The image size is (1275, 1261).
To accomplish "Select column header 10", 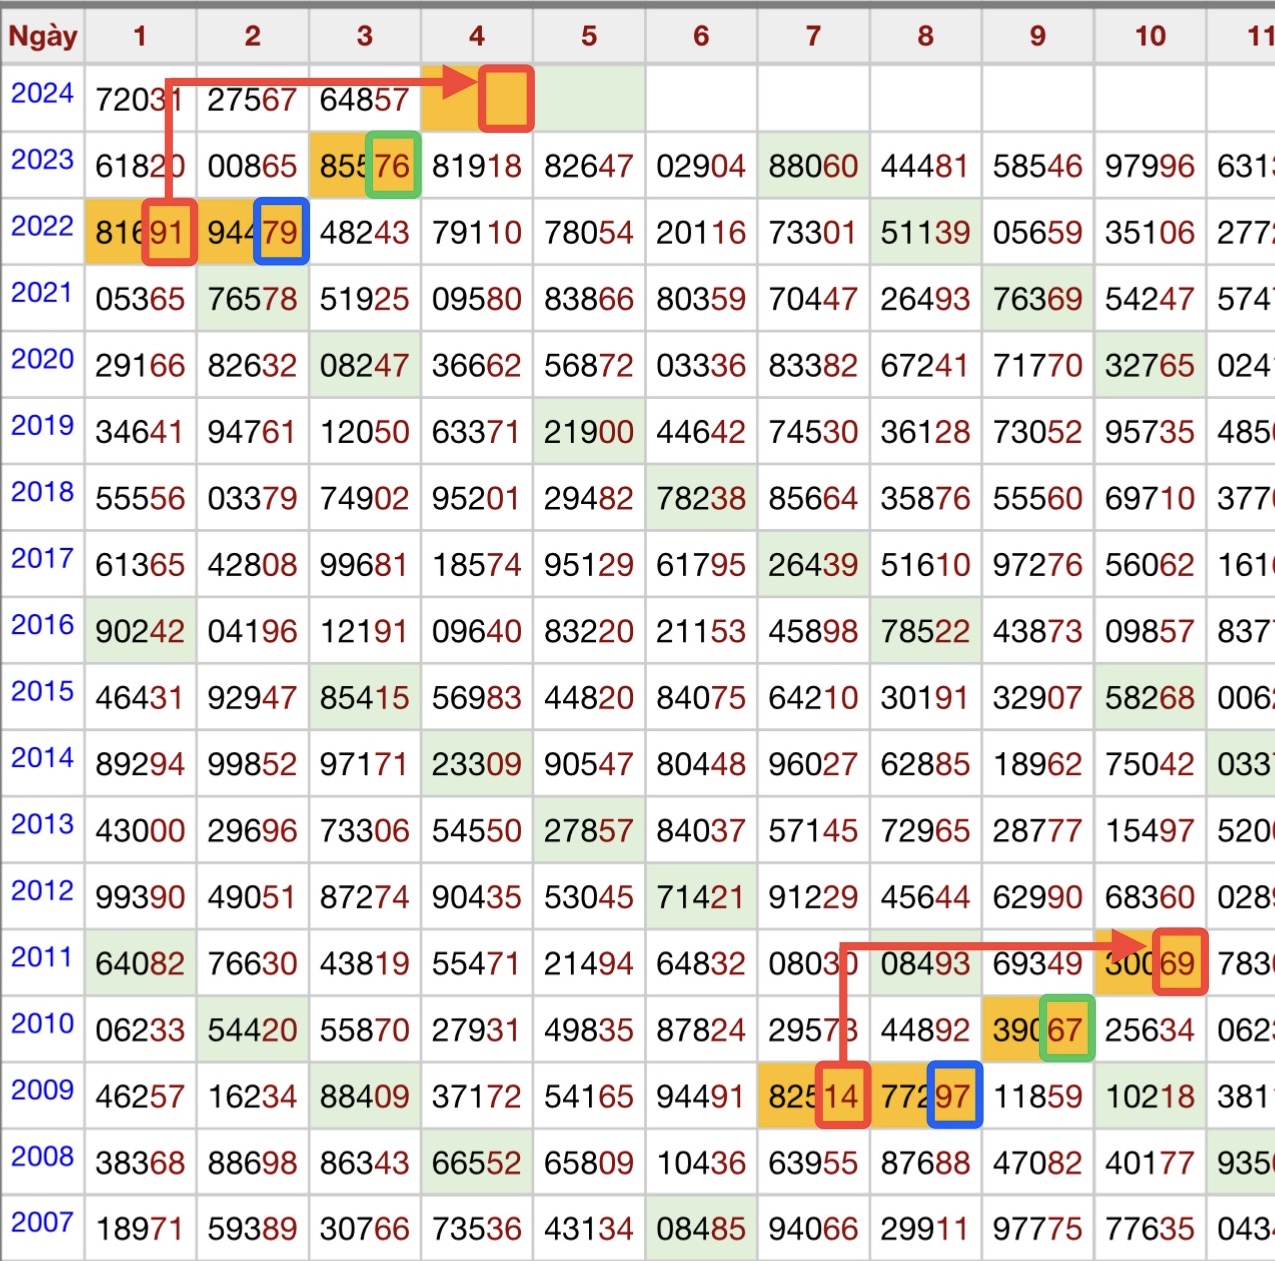I will tap(1150, 37).
